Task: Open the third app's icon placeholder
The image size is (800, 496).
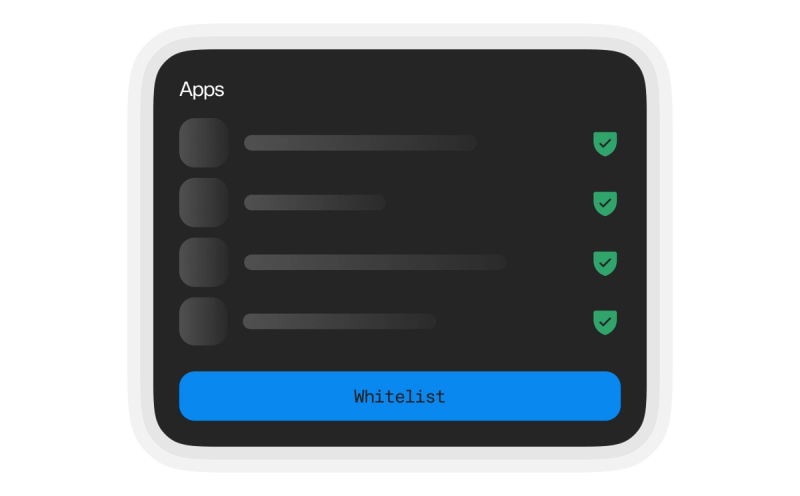Action: coord(204,262)
